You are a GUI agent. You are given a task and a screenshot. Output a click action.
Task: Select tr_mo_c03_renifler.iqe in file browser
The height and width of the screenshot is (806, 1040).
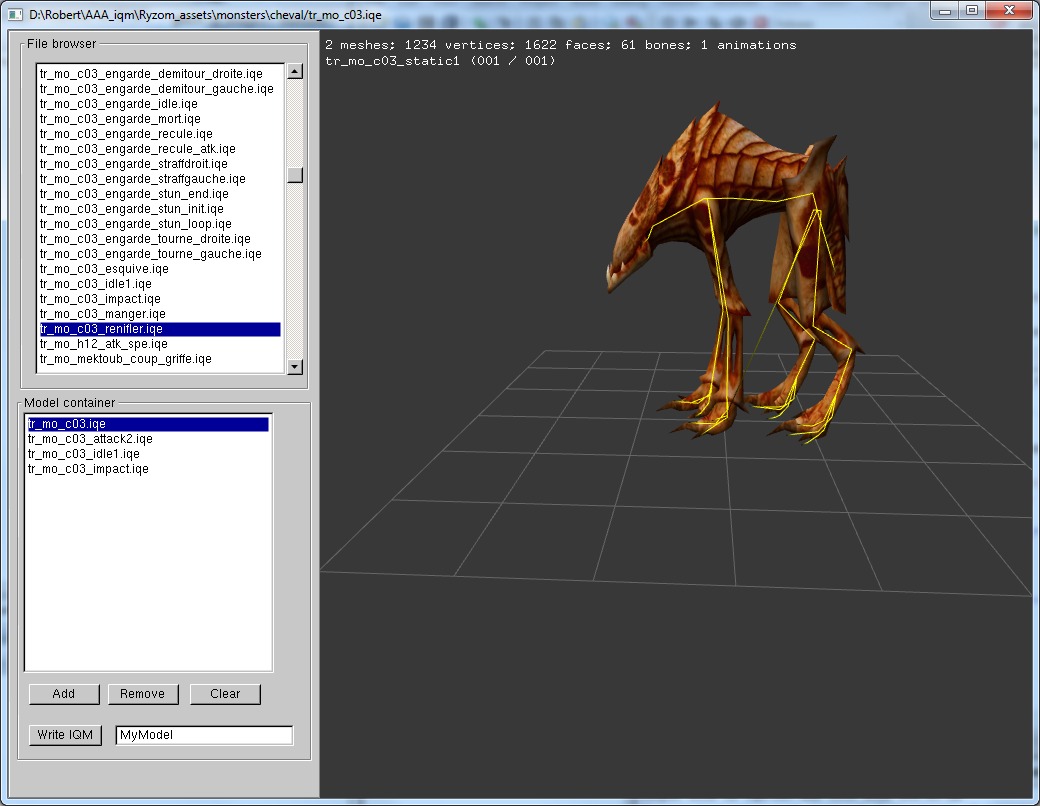[x=101, y=329]
